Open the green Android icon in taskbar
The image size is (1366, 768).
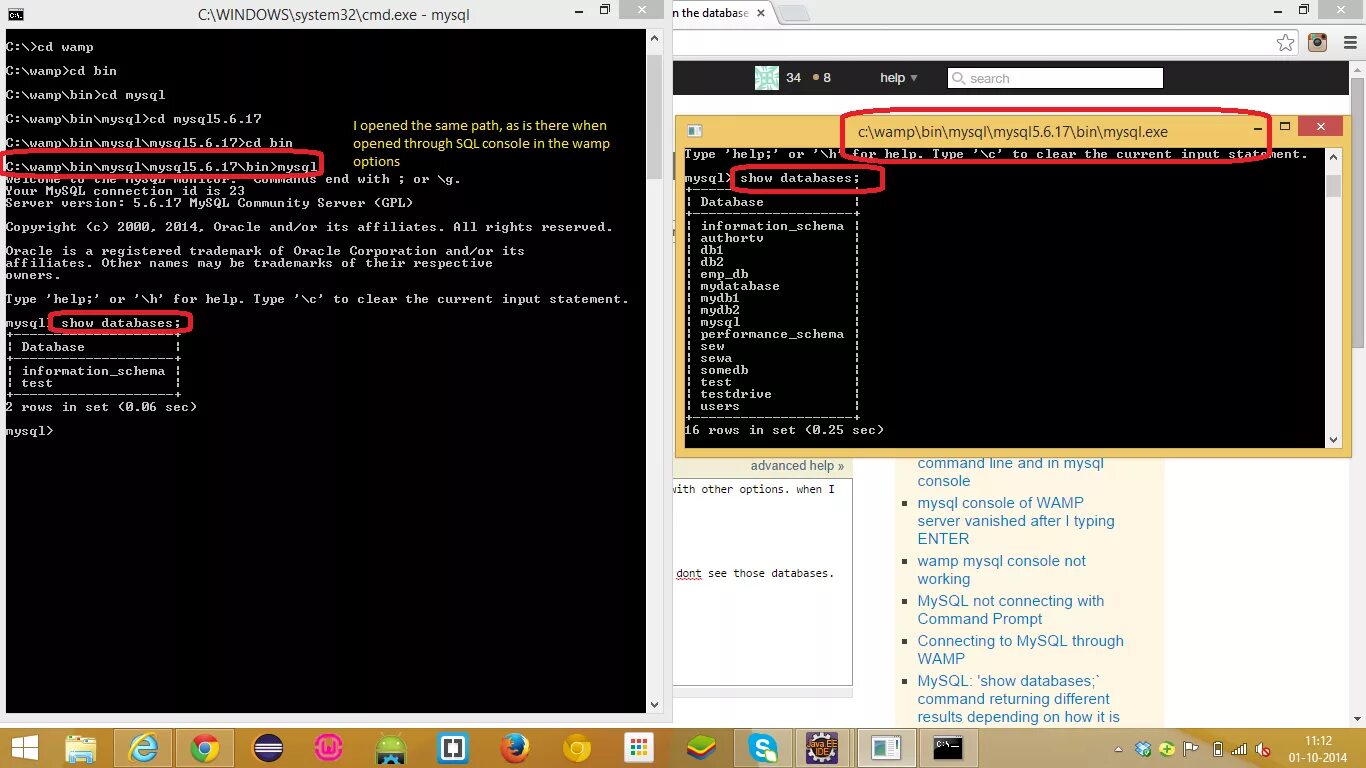click(391, 748)
